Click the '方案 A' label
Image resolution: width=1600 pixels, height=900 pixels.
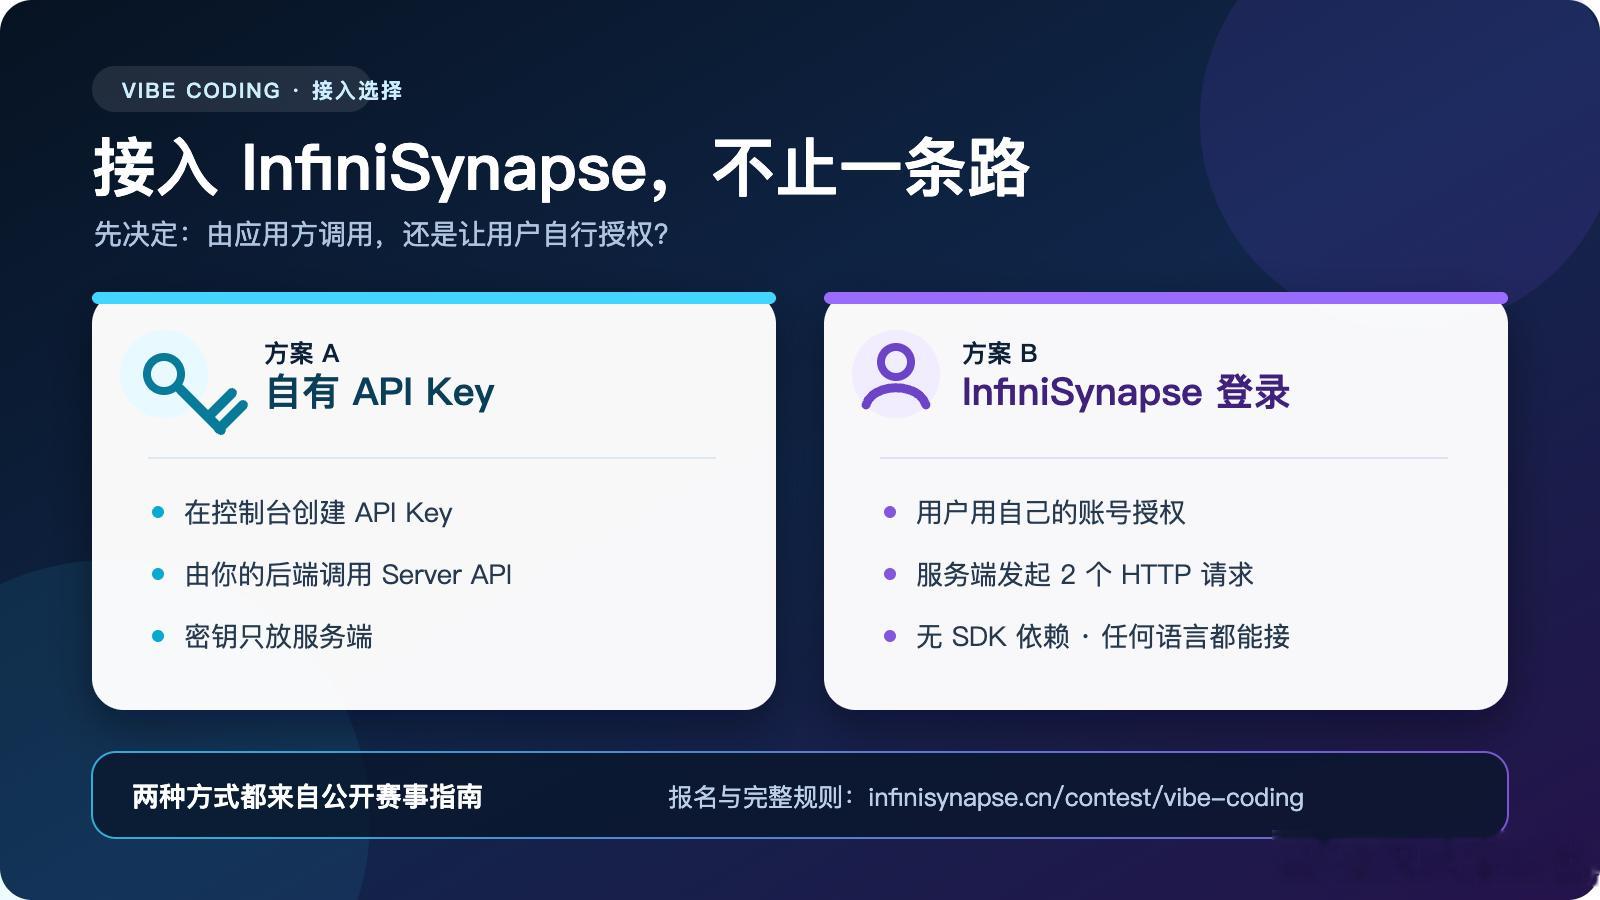302,353
